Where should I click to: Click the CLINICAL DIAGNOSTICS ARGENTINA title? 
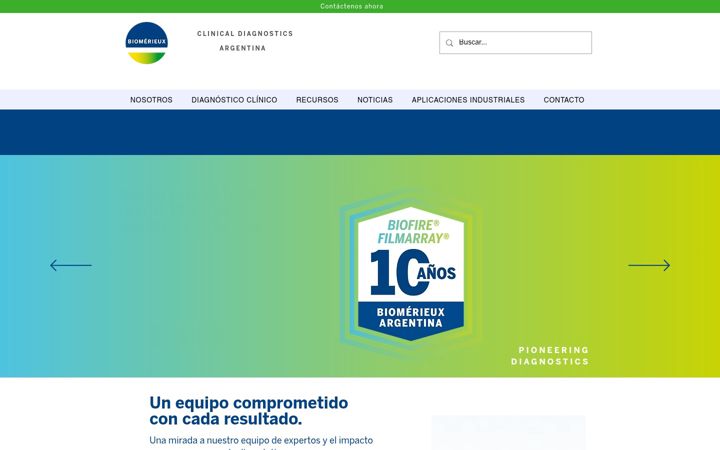point(245,41)
